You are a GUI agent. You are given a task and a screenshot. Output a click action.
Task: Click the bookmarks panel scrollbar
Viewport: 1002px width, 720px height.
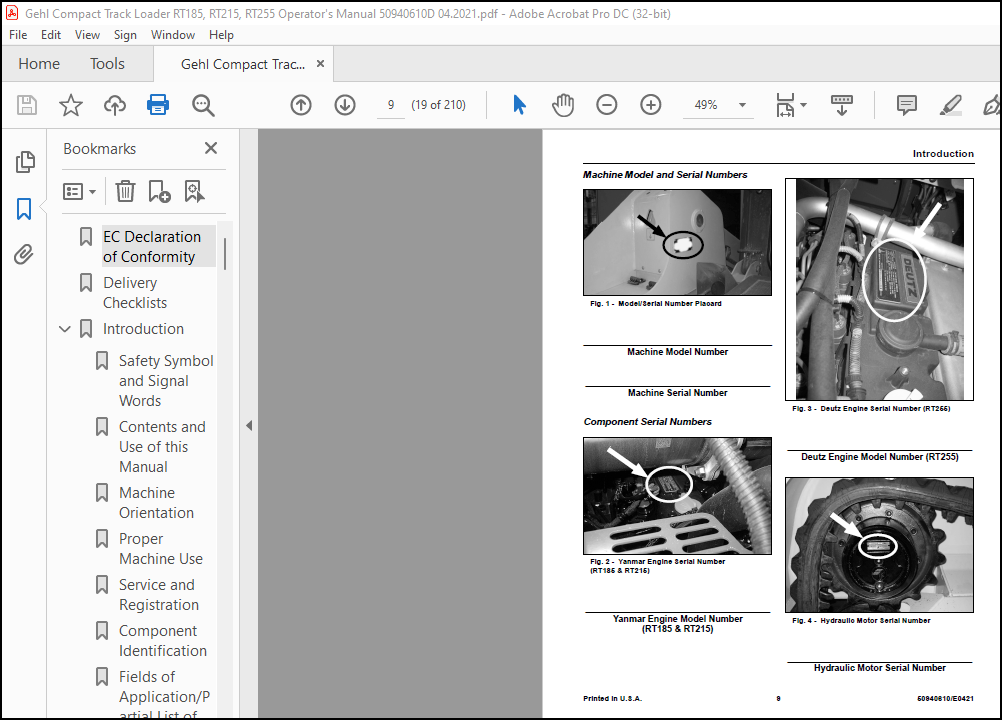point(225,254)
